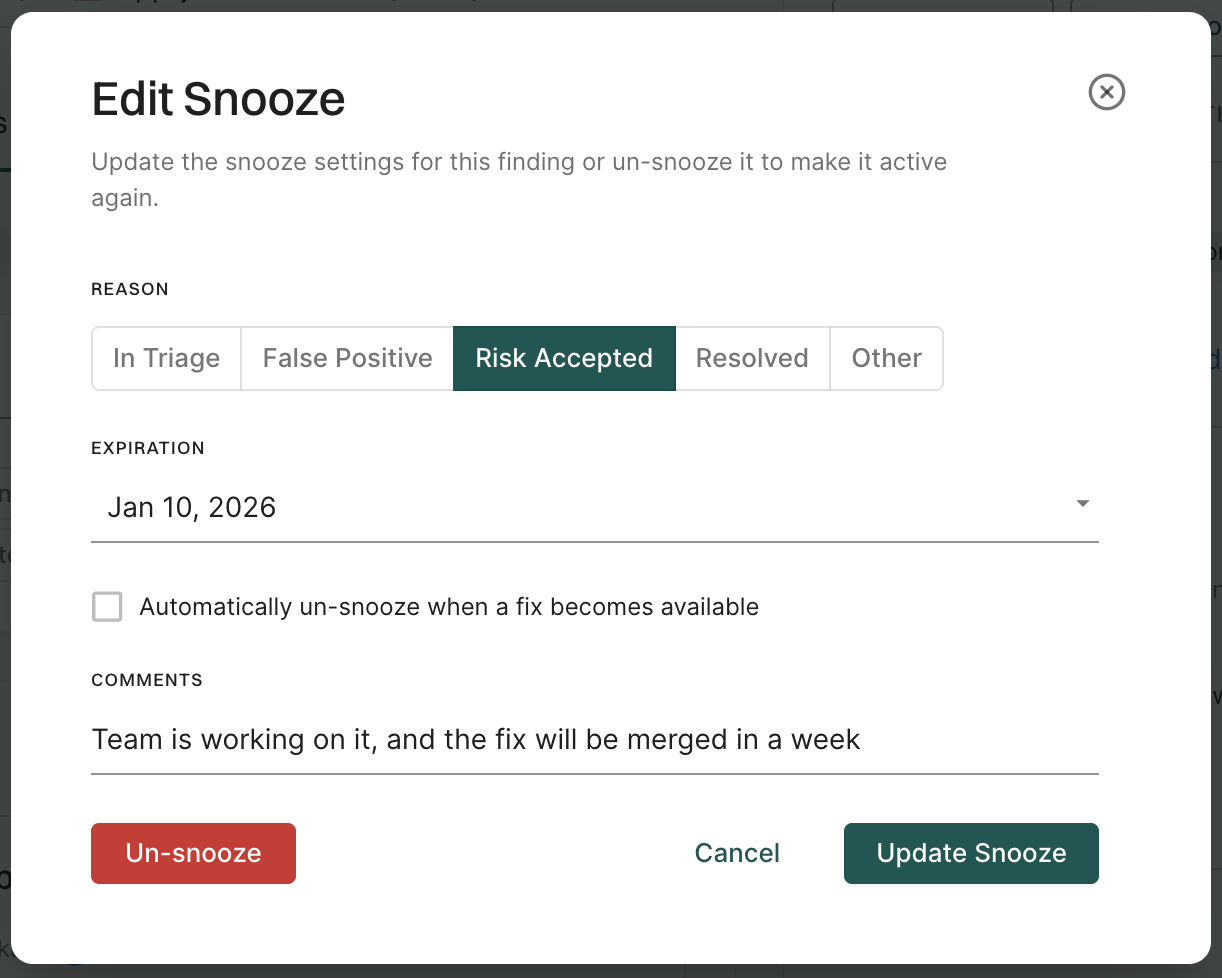Click the Comments text field

[594, 739]
